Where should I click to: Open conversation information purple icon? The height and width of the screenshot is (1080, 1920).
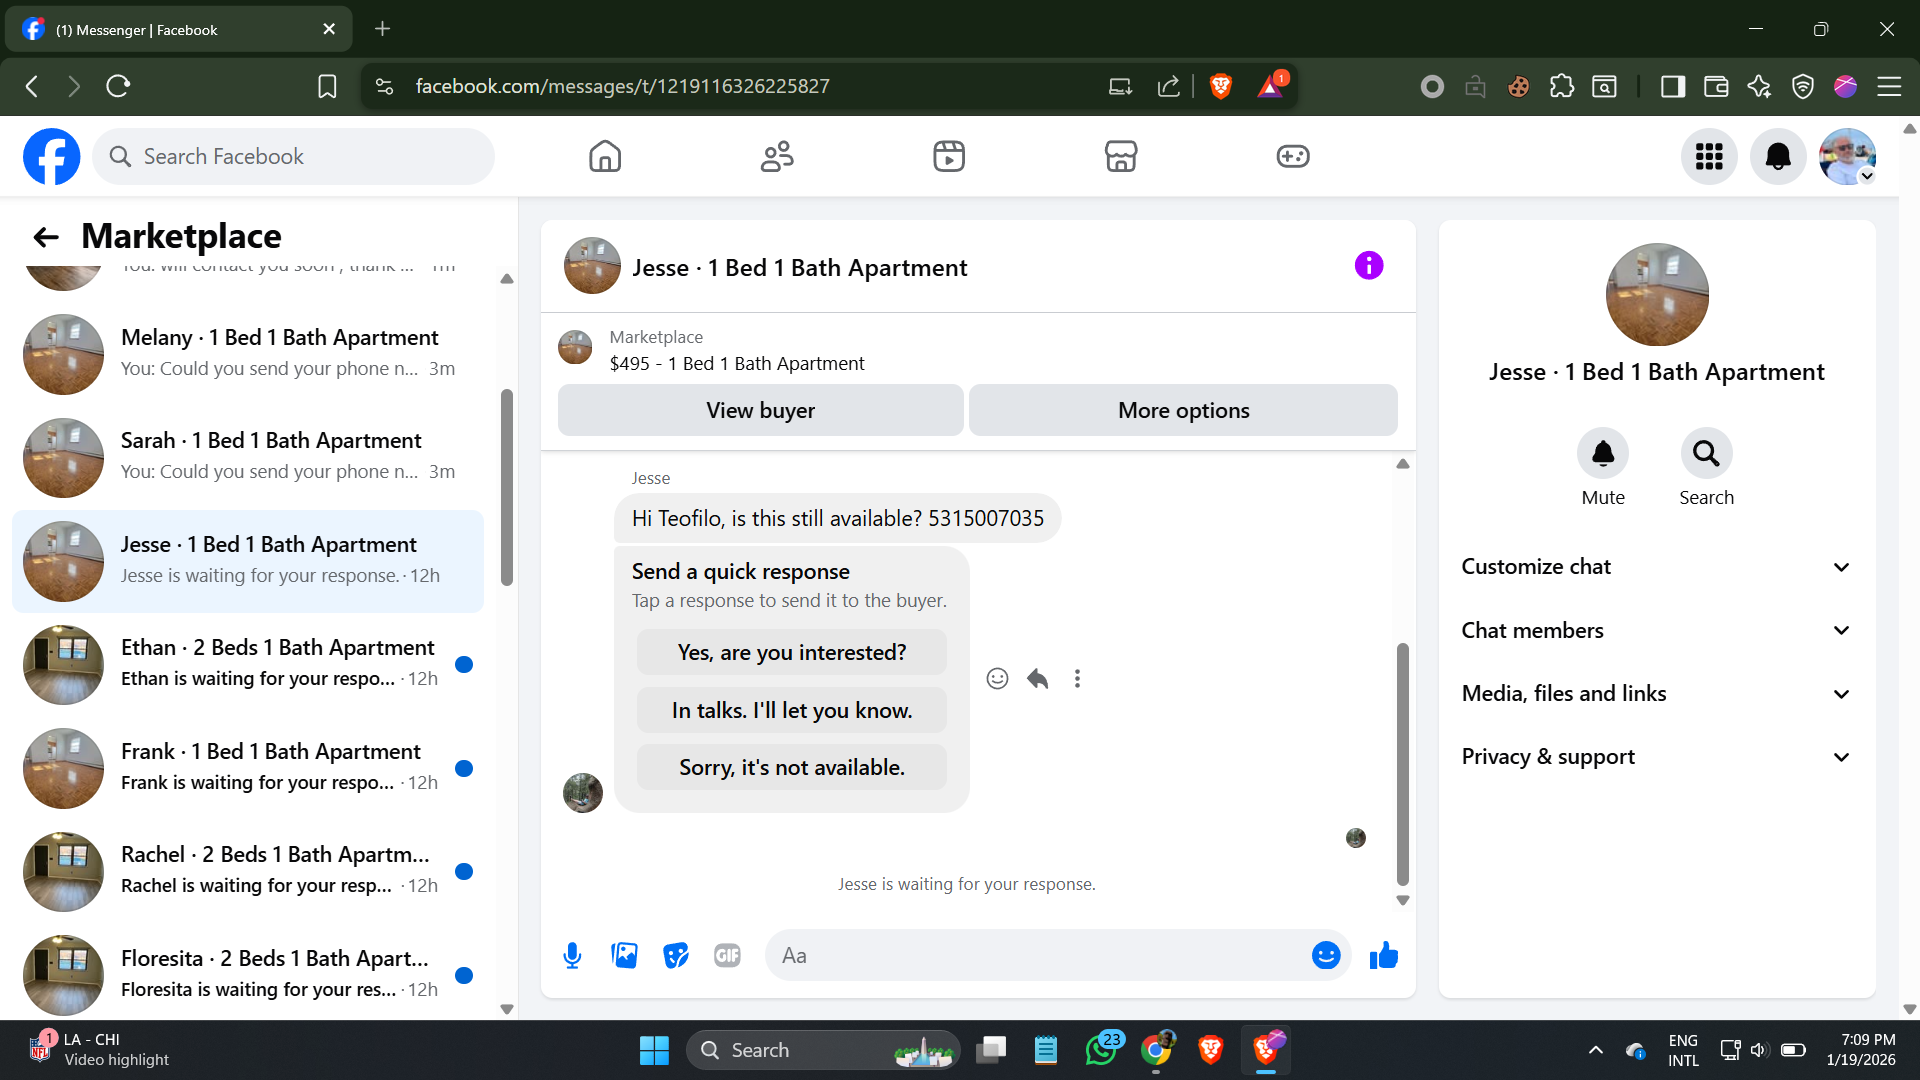[1368, 266]
